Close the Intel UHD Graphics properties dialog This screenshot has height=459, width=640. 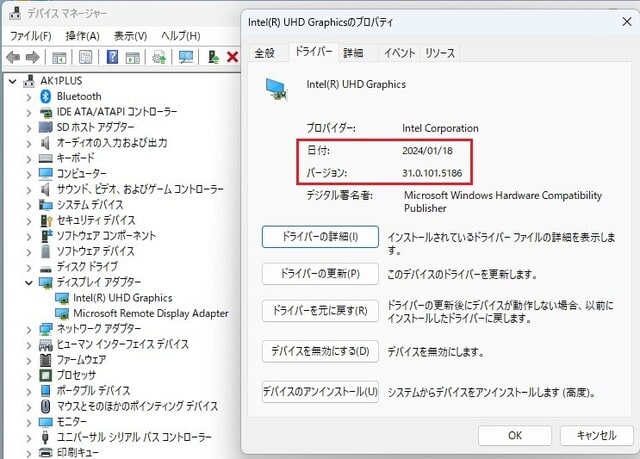[x=627, y=22]
